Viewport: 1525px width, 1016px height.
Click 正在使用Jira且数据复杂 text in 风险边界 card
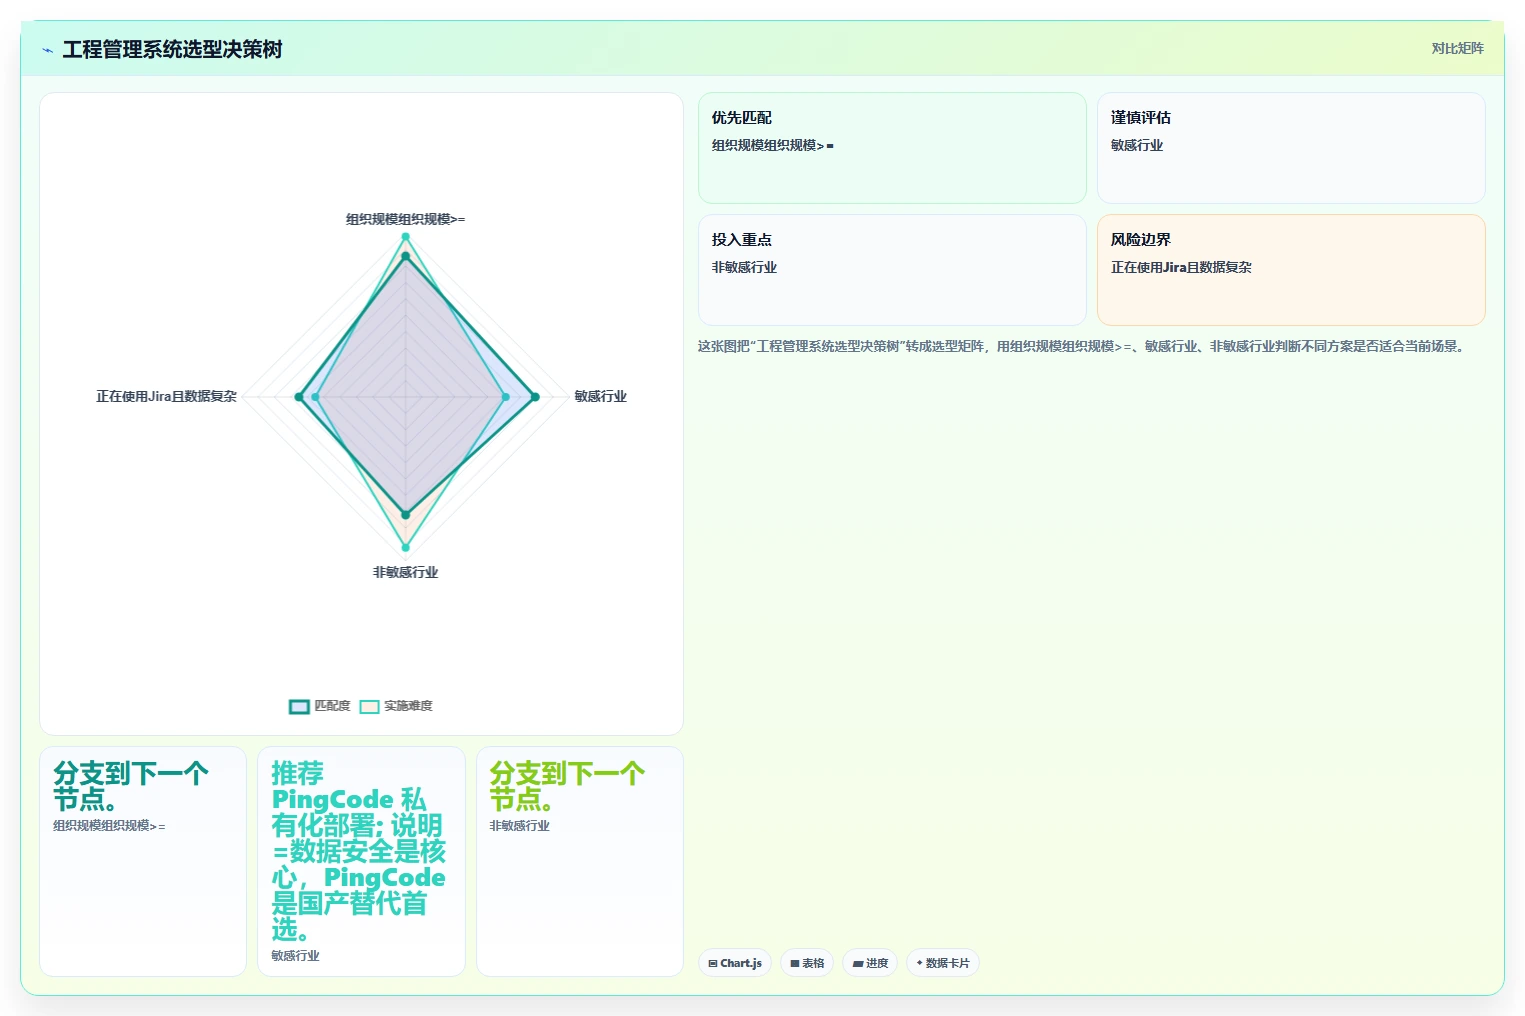[1181, 267]
